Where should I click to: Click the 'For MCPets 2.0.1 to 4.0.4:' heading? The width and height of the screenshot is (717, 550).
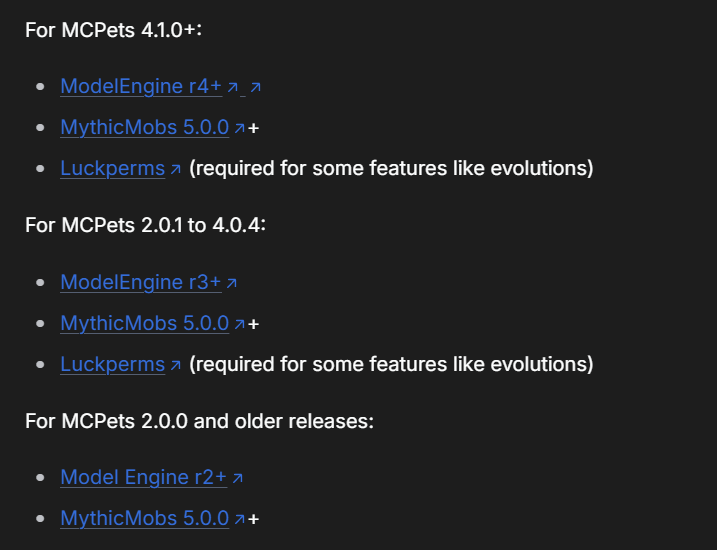pos(145,224)
